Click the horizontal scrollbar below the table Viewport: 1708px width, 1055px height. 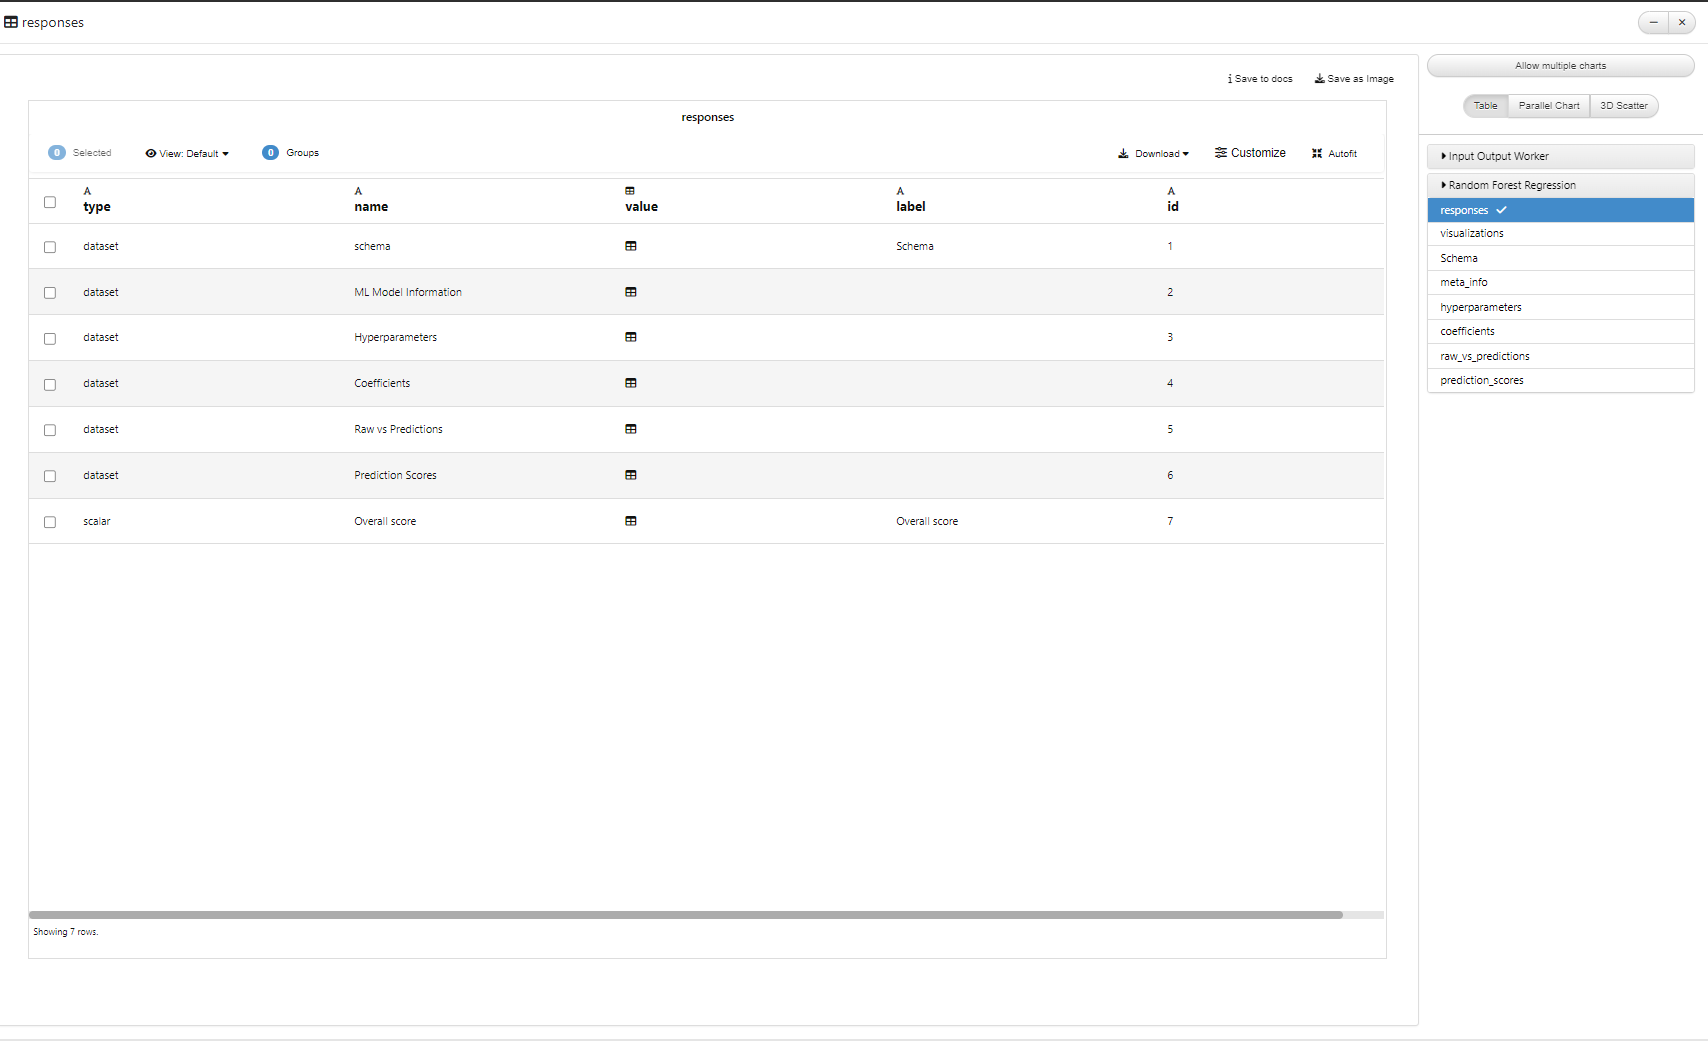coord(685,915)
